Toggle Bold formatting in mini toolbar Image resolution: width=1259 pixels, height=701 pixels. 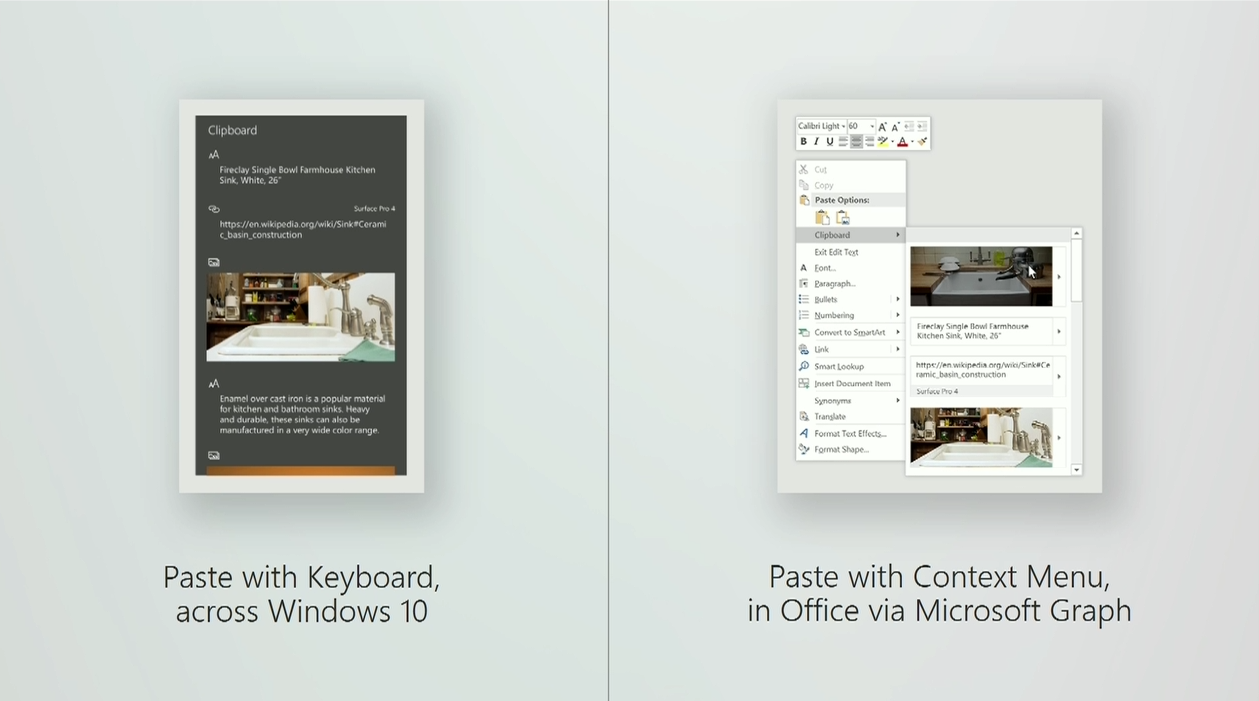pyautogui.click(x=803, y=142)
